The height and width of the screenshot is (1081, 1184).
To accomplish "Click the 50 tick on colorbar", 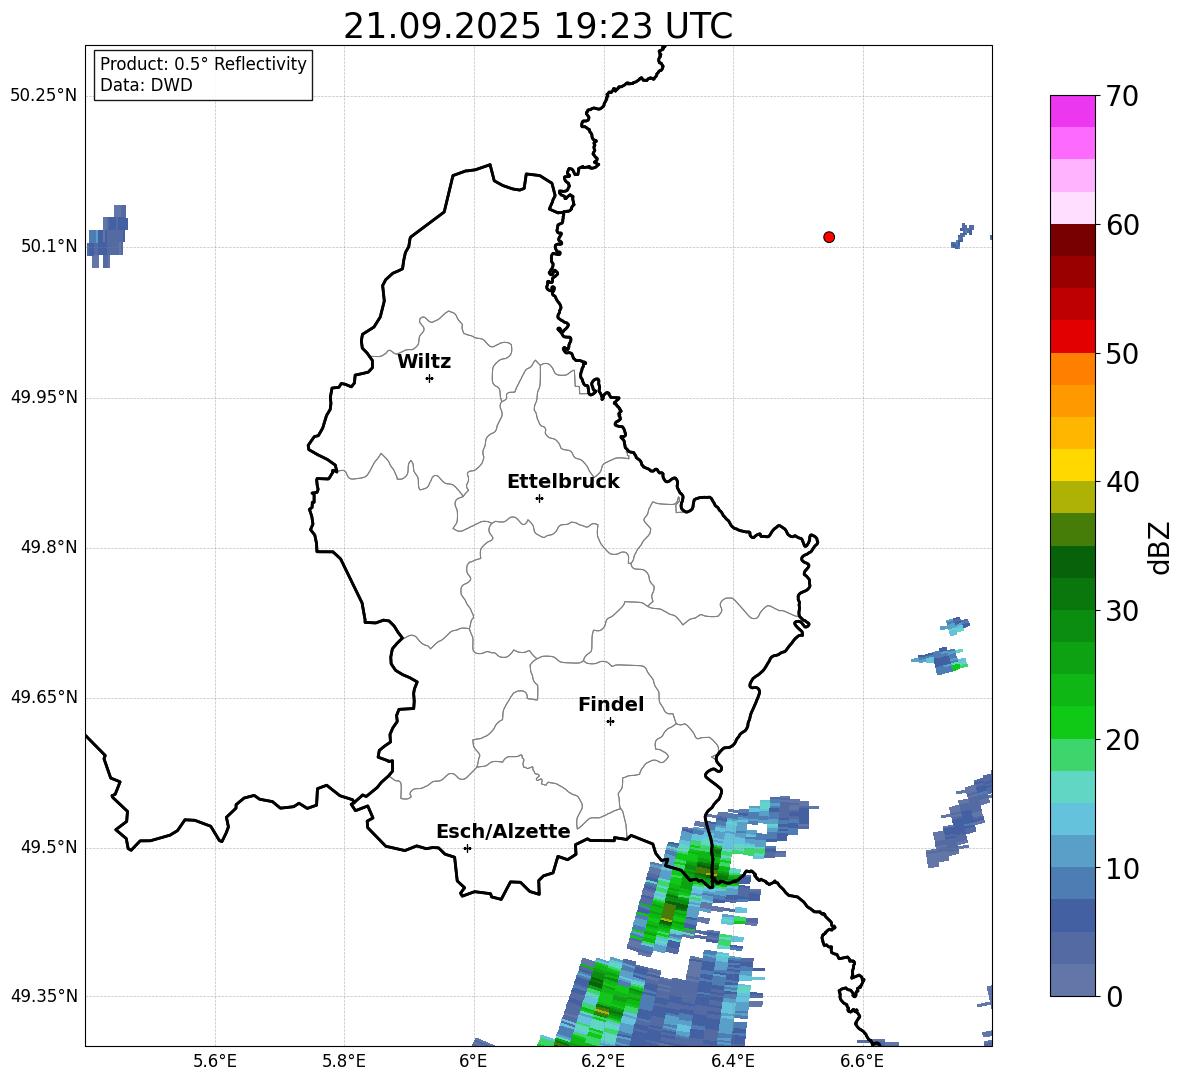I will (1121, 353).
